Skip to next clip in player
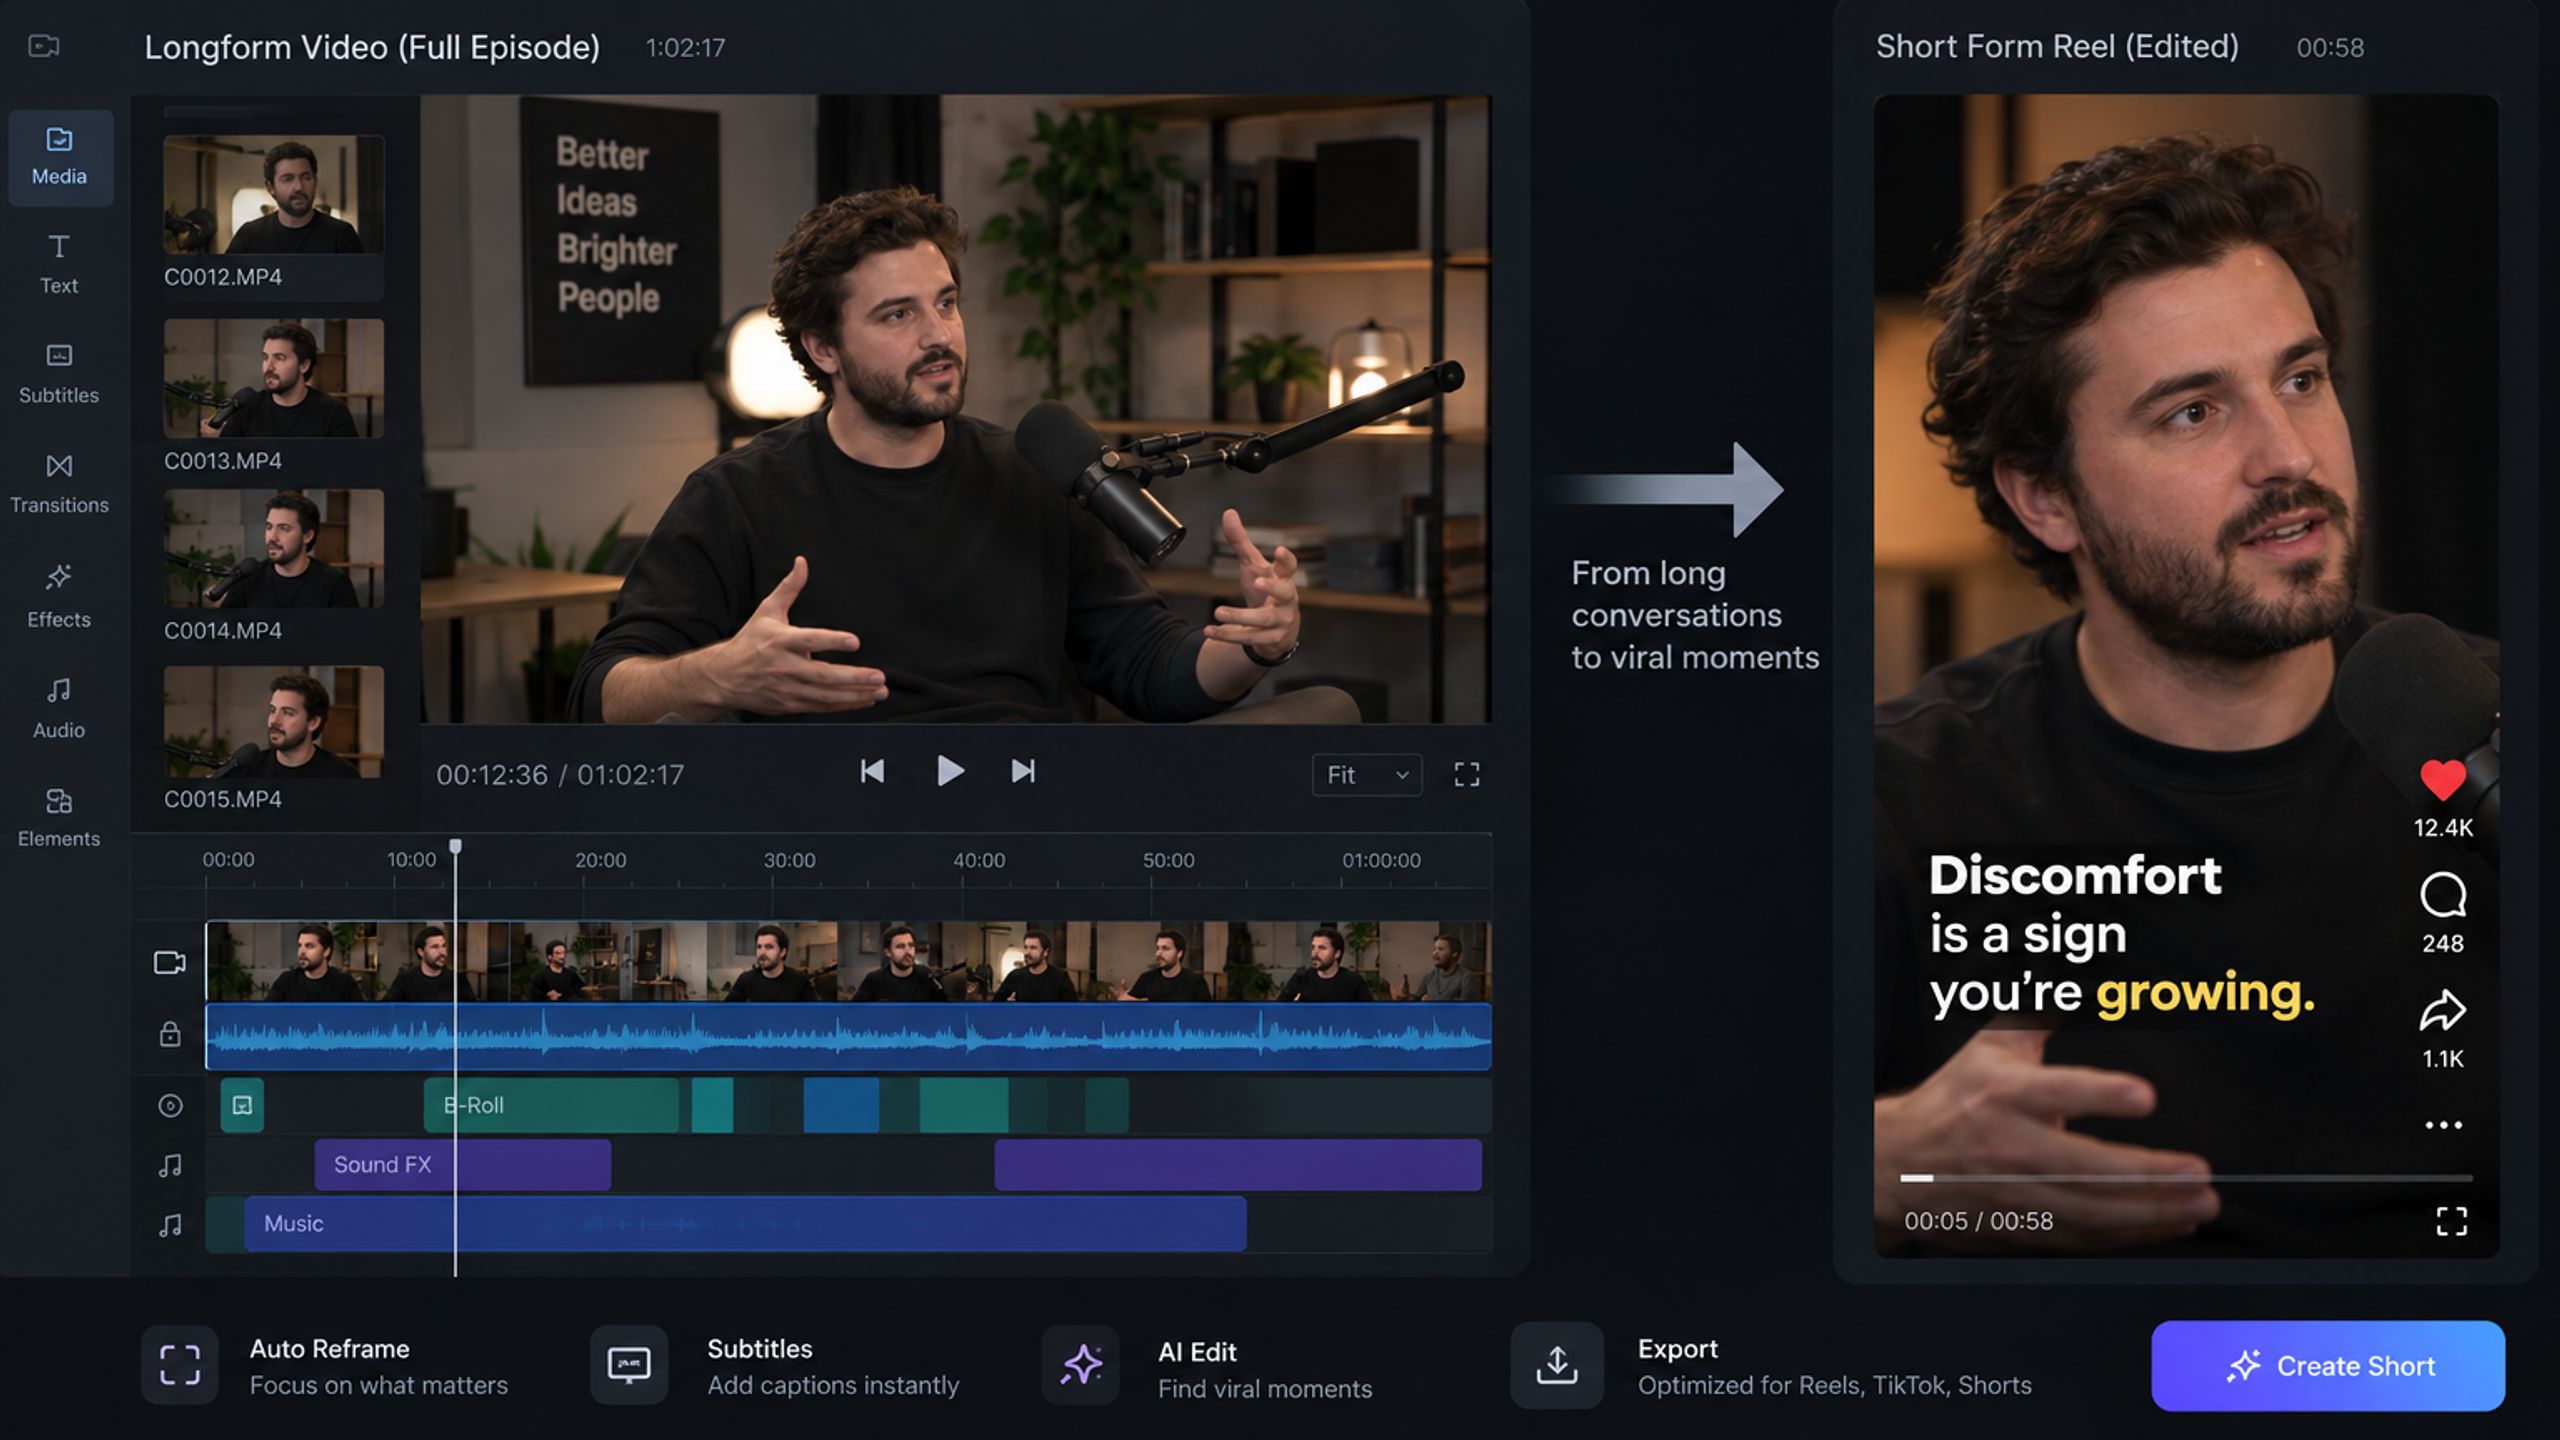The height and width of the screenshot is (1440, 2560). (x=1023, y=771)
